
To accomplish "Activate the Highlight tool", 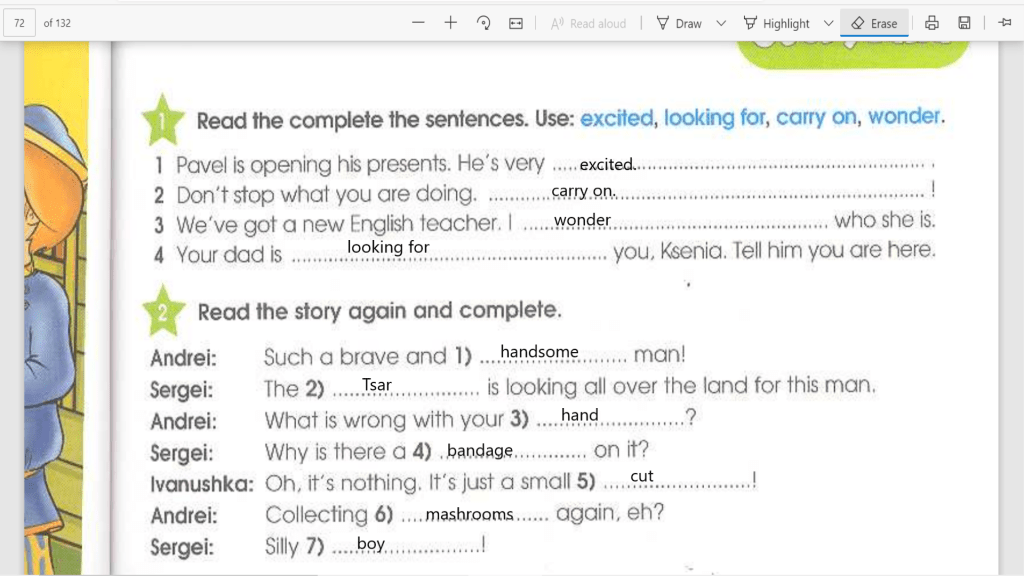I will tap(776, 23).
